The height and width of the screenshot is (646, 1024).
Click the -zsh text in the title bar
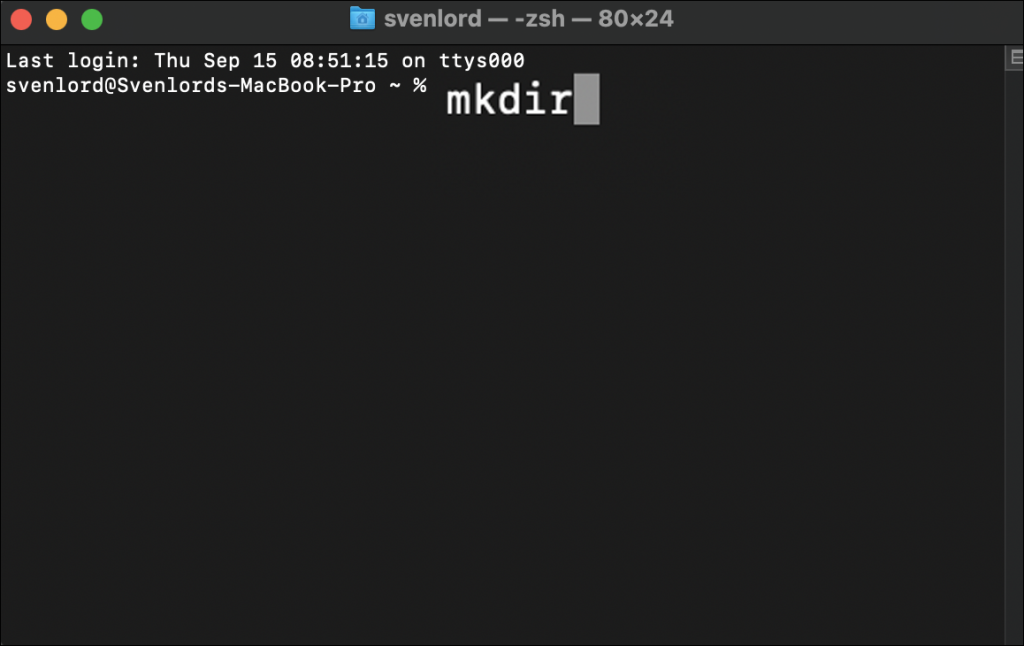[539, 19]
